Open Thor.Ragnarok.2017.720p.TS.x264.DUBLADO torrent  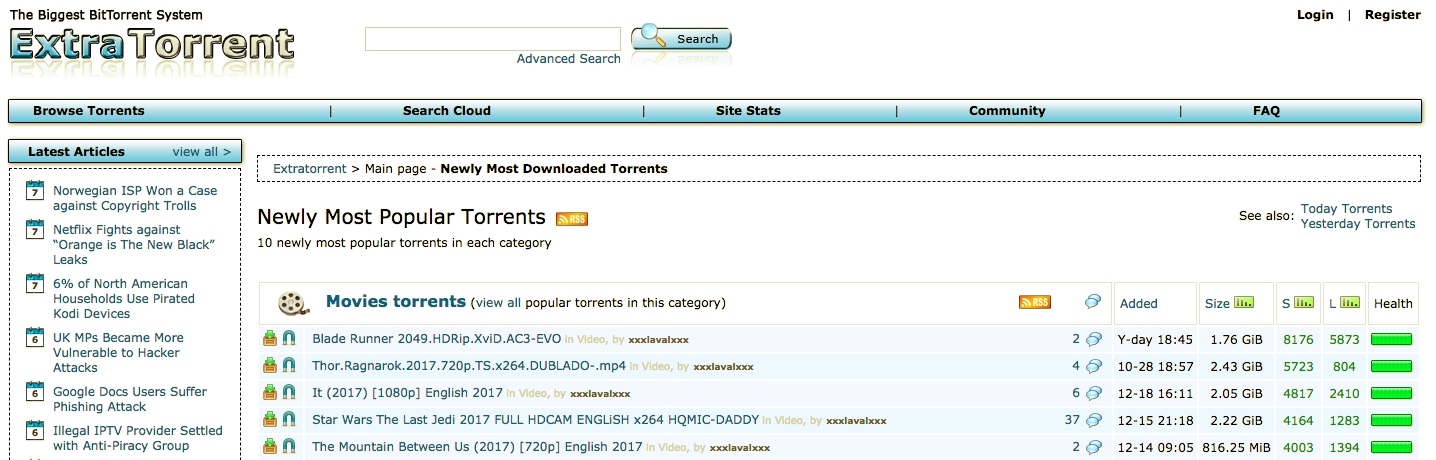tap(469, 366)
